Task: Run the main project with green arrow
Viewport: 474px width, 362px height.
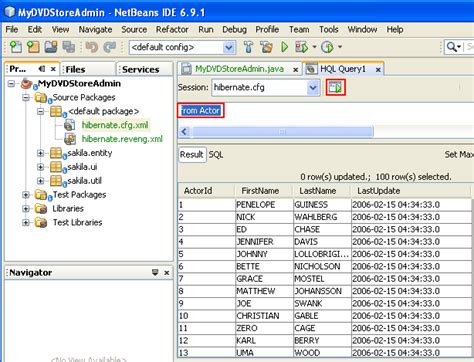Action: pyautogui.click(x=284, y=47)
